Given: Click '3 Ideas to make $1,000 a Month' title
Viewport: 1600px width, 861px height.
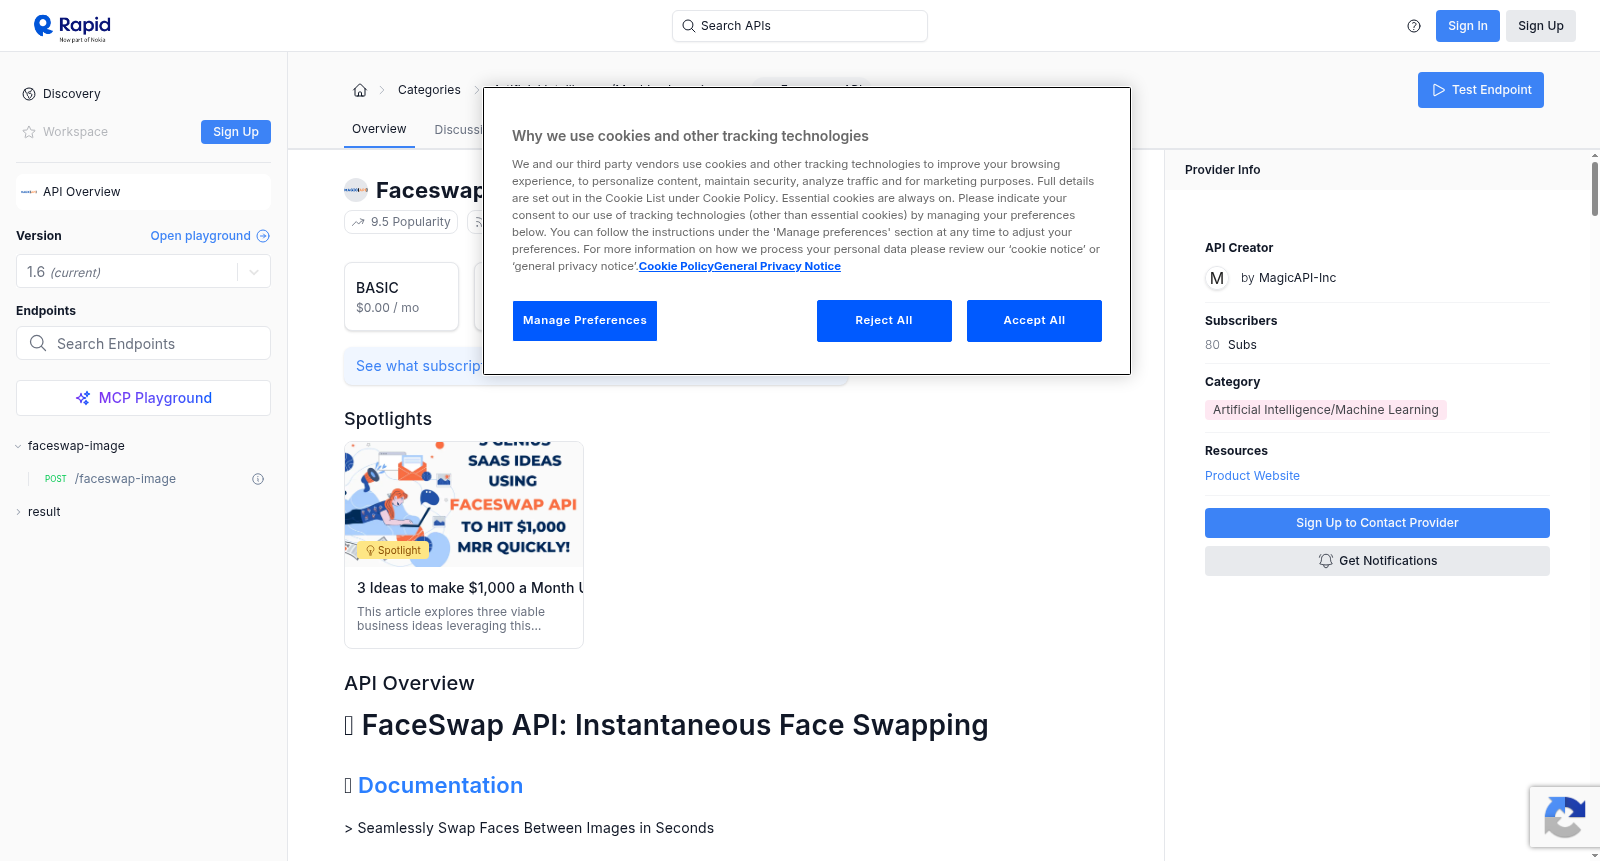Looking at the screenshot, I should 470,588.
